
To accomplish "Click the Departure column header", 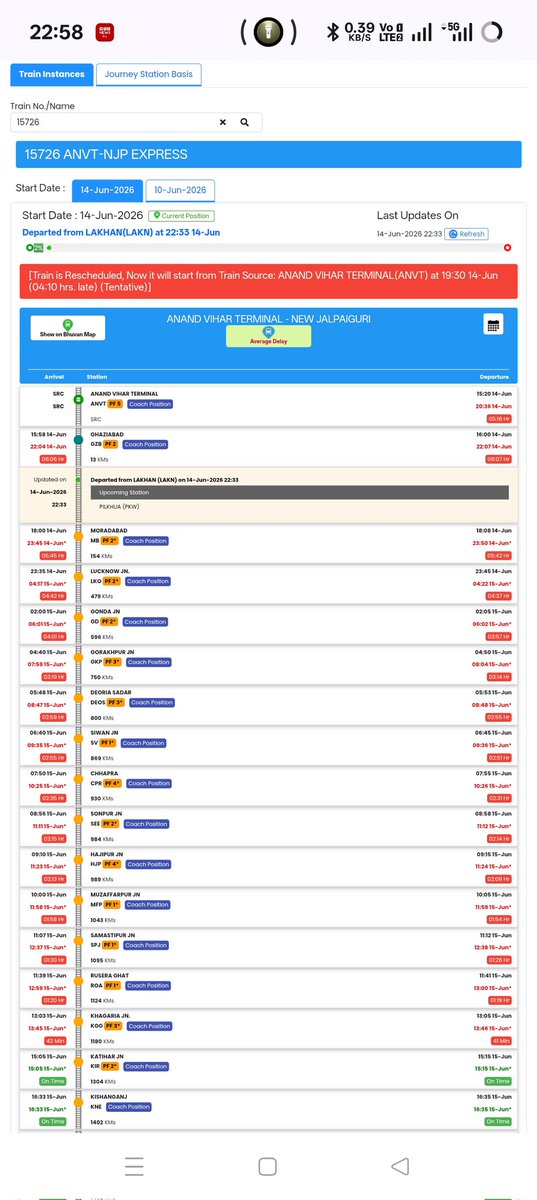I will pyautogui.click(x=494, y=377).
